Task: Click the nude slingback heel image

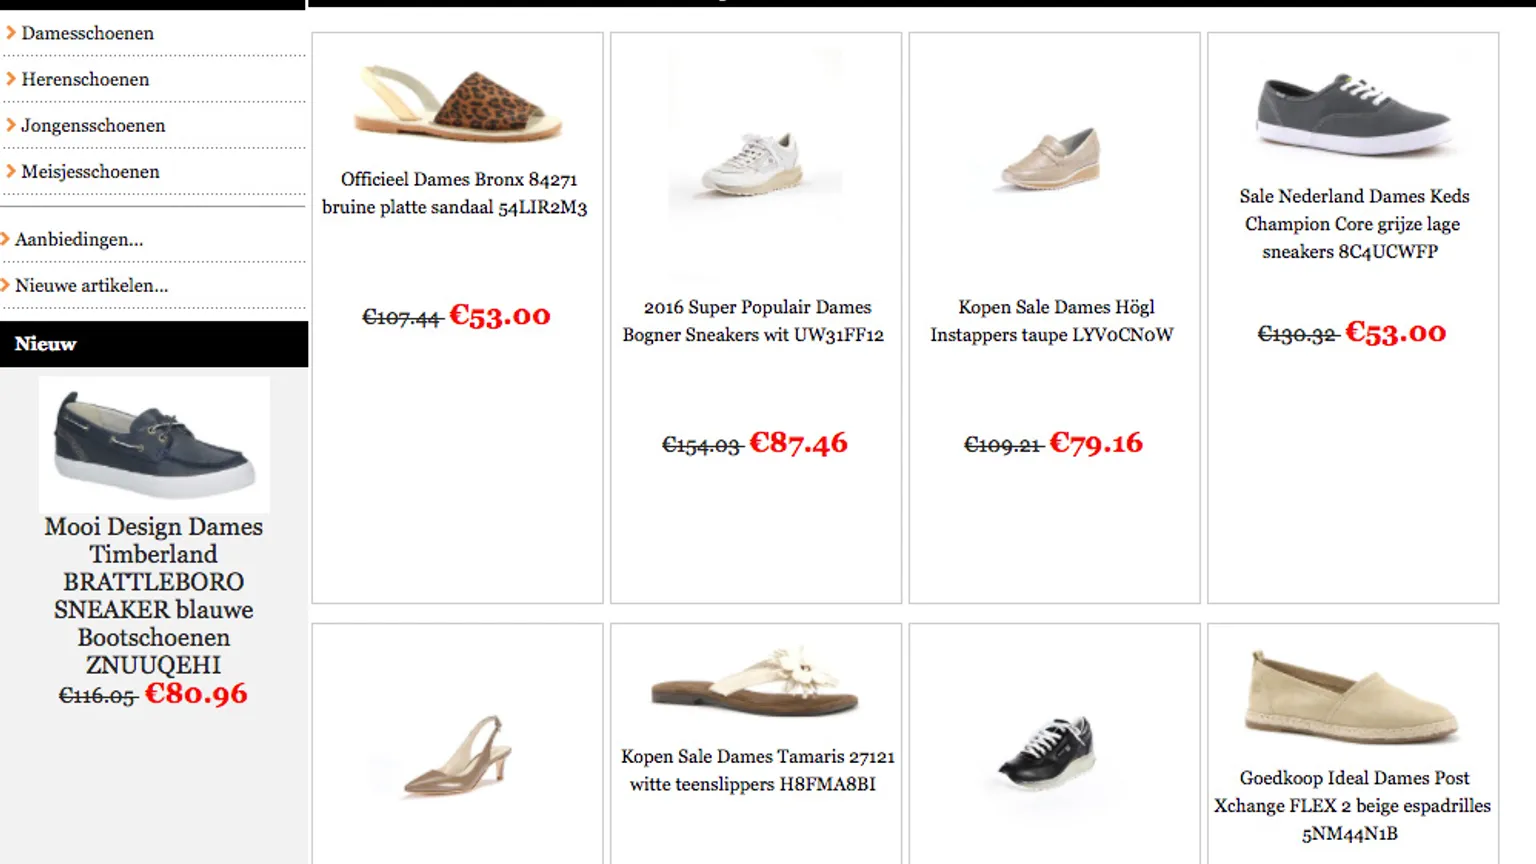Action: click(x=457, y=755)
